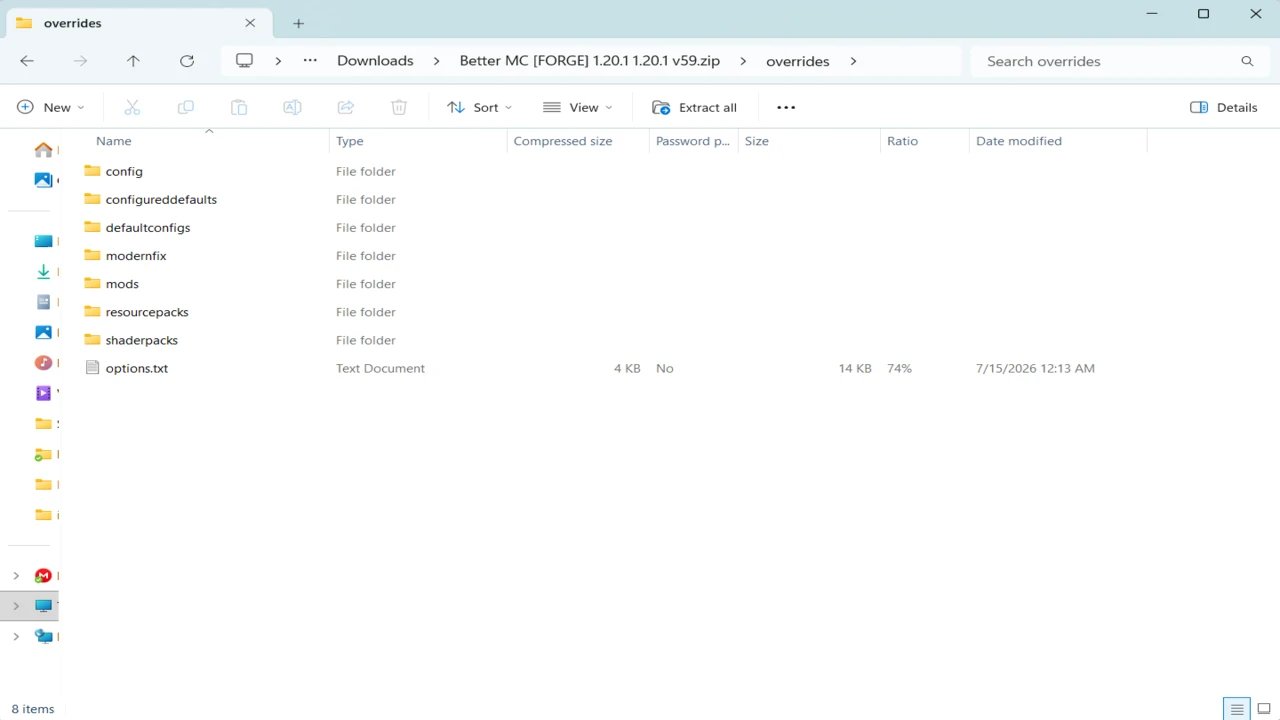Open the View dropdown menu
The image size is (1280, 720).
pos(578,107)
